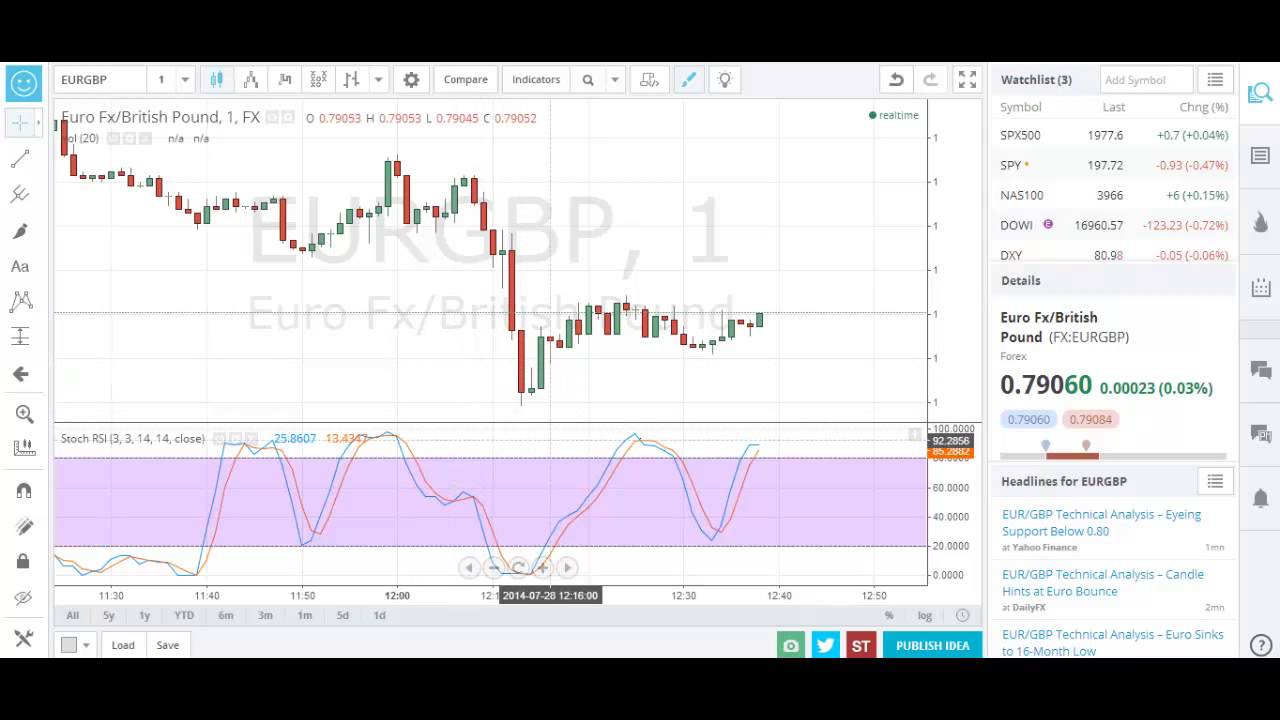Viewport: 1280px width, 720px height.
Task: Click the Compare button
Action: (x=466, y=80)
